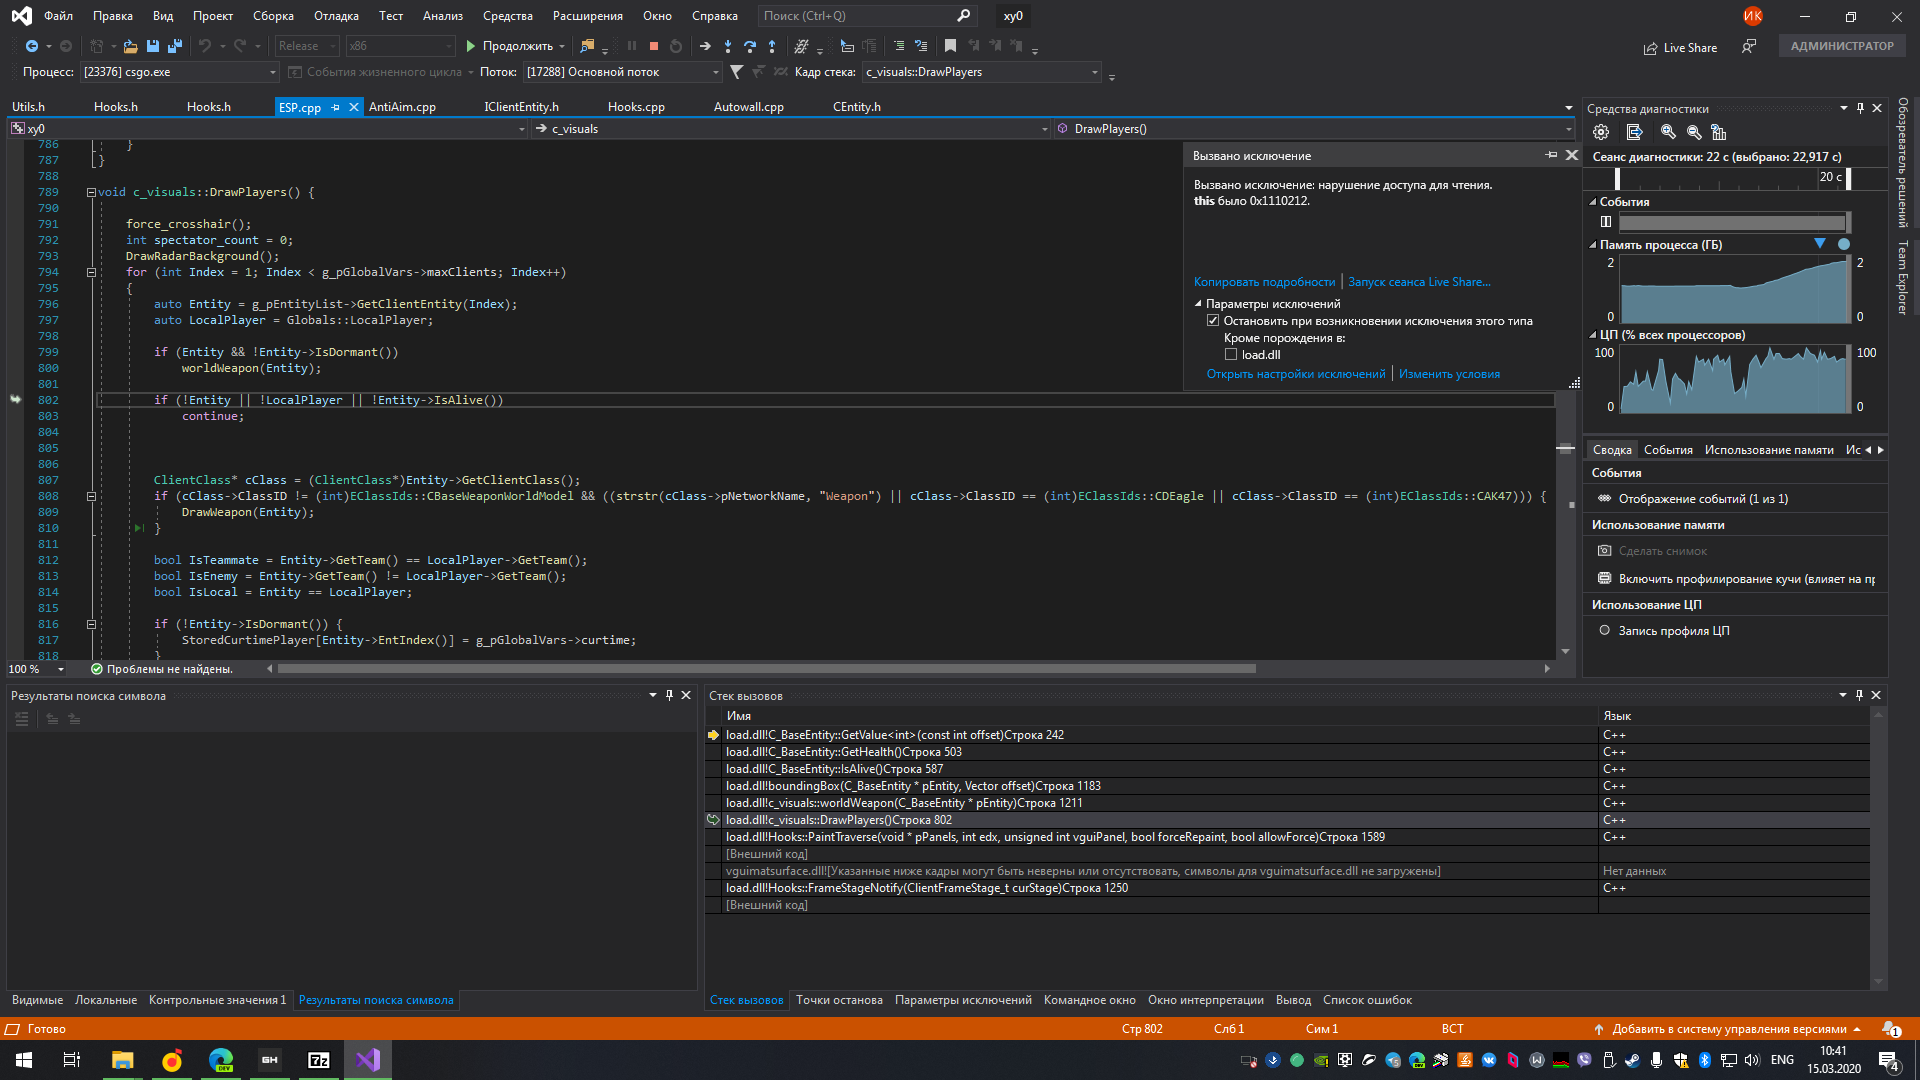Click the Step Over arrow icon
This screenshot has width=1920, height=1080.
pos(749,46)
